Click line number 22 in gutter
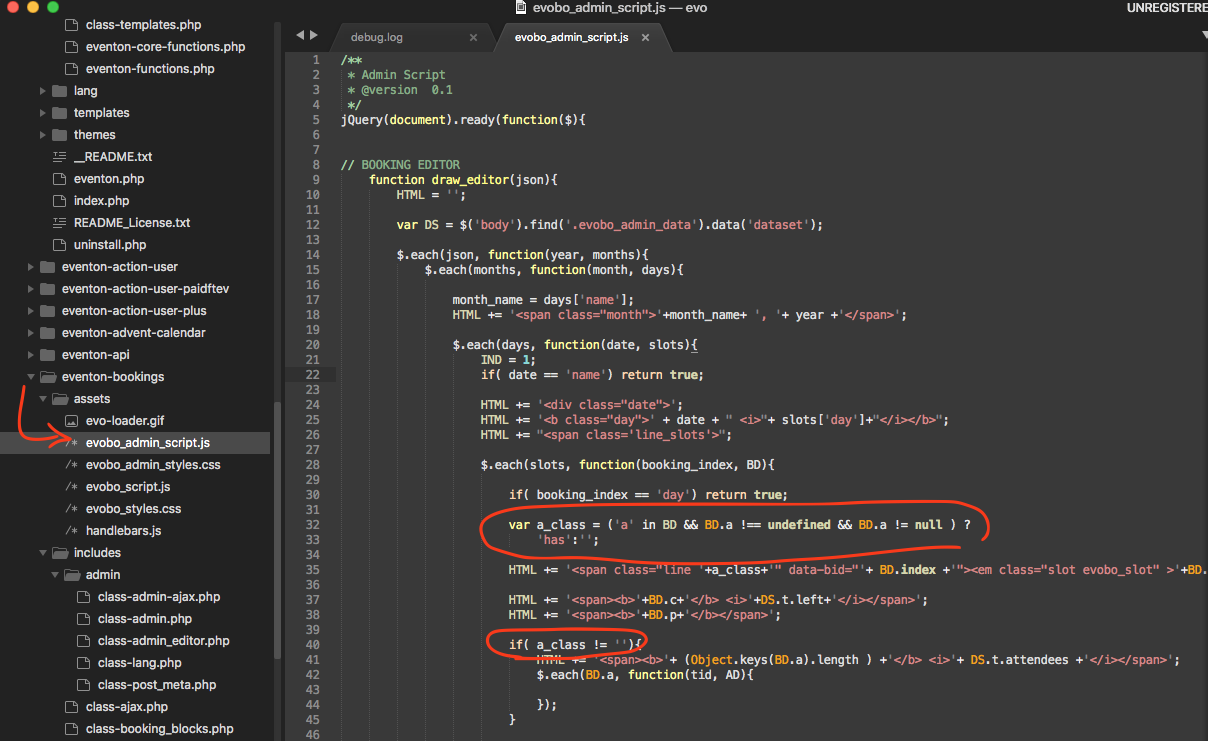This screenshot has width=1208, height=741. pos(312,375)
